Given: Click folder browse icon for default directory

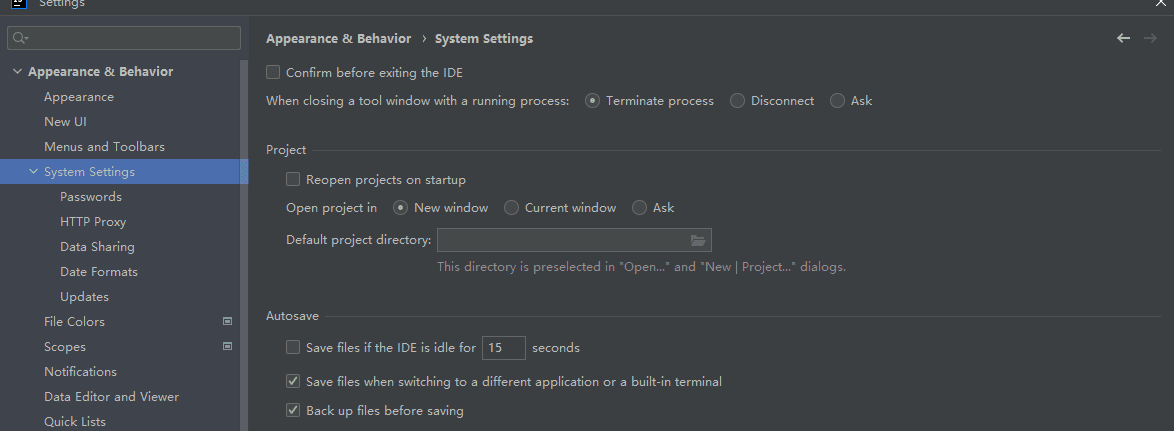Looking at the screenshot, I should (x=698, y=240).
